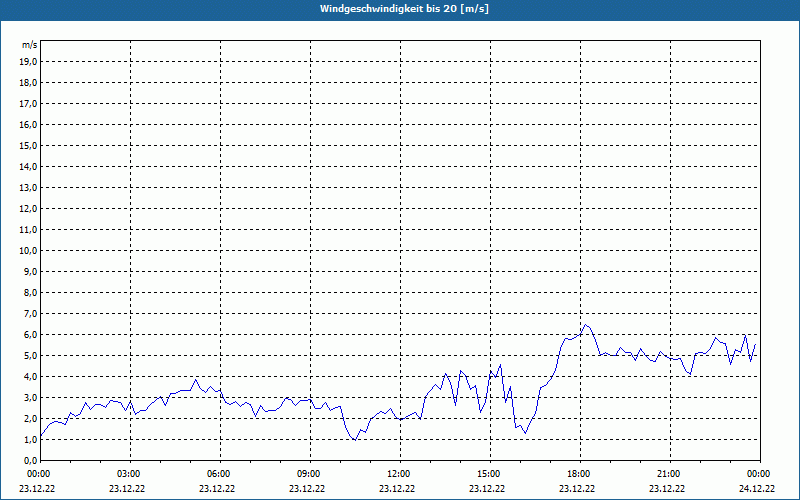The image size is (800, 500).
Task: Click the m/s unit label on axis
Action: (29, 45)
